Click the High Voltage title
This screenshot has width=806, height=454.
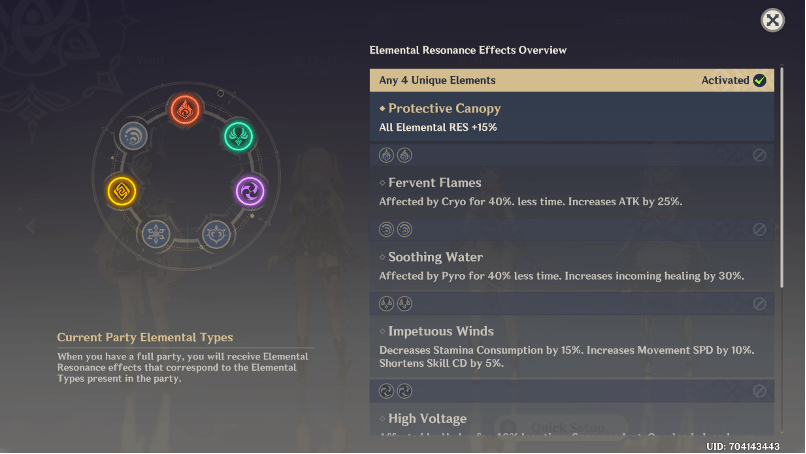(427, 419)
